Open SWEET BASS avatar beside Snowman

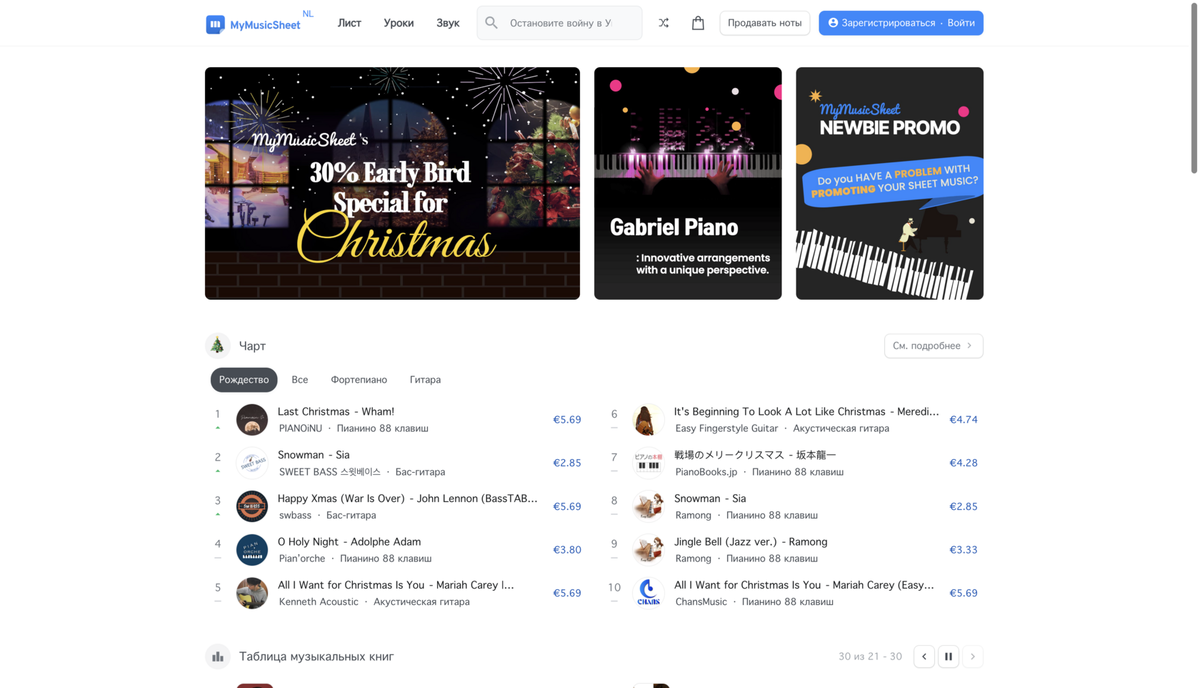(x=252, y=463)
